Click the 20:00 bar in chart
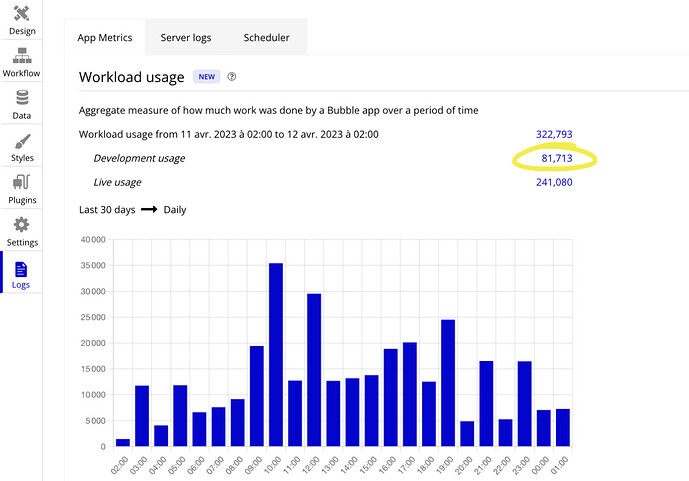Screen dimensions: 689x481 [x=467, y=434]
